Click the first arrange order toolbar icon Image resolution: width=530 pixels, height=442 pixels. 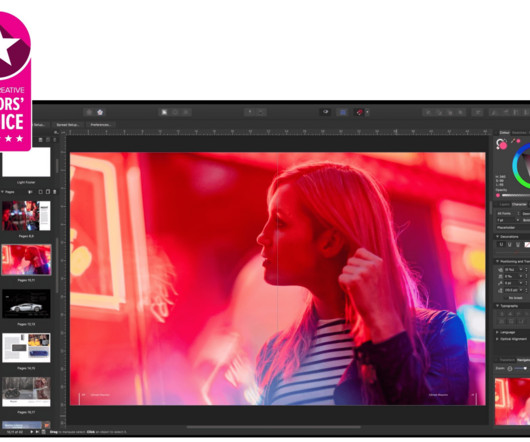(428, 112)
